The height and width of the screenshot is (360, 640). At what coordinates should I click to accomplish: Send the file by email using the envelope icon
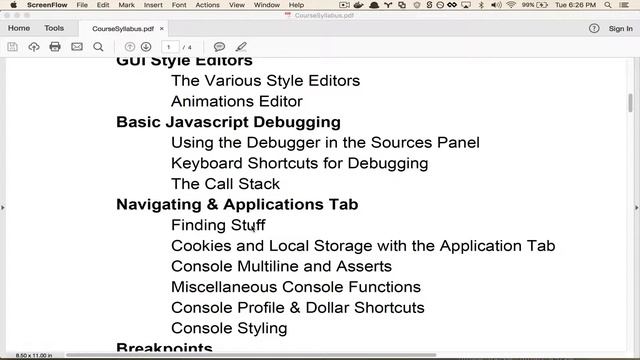point(77,47)
